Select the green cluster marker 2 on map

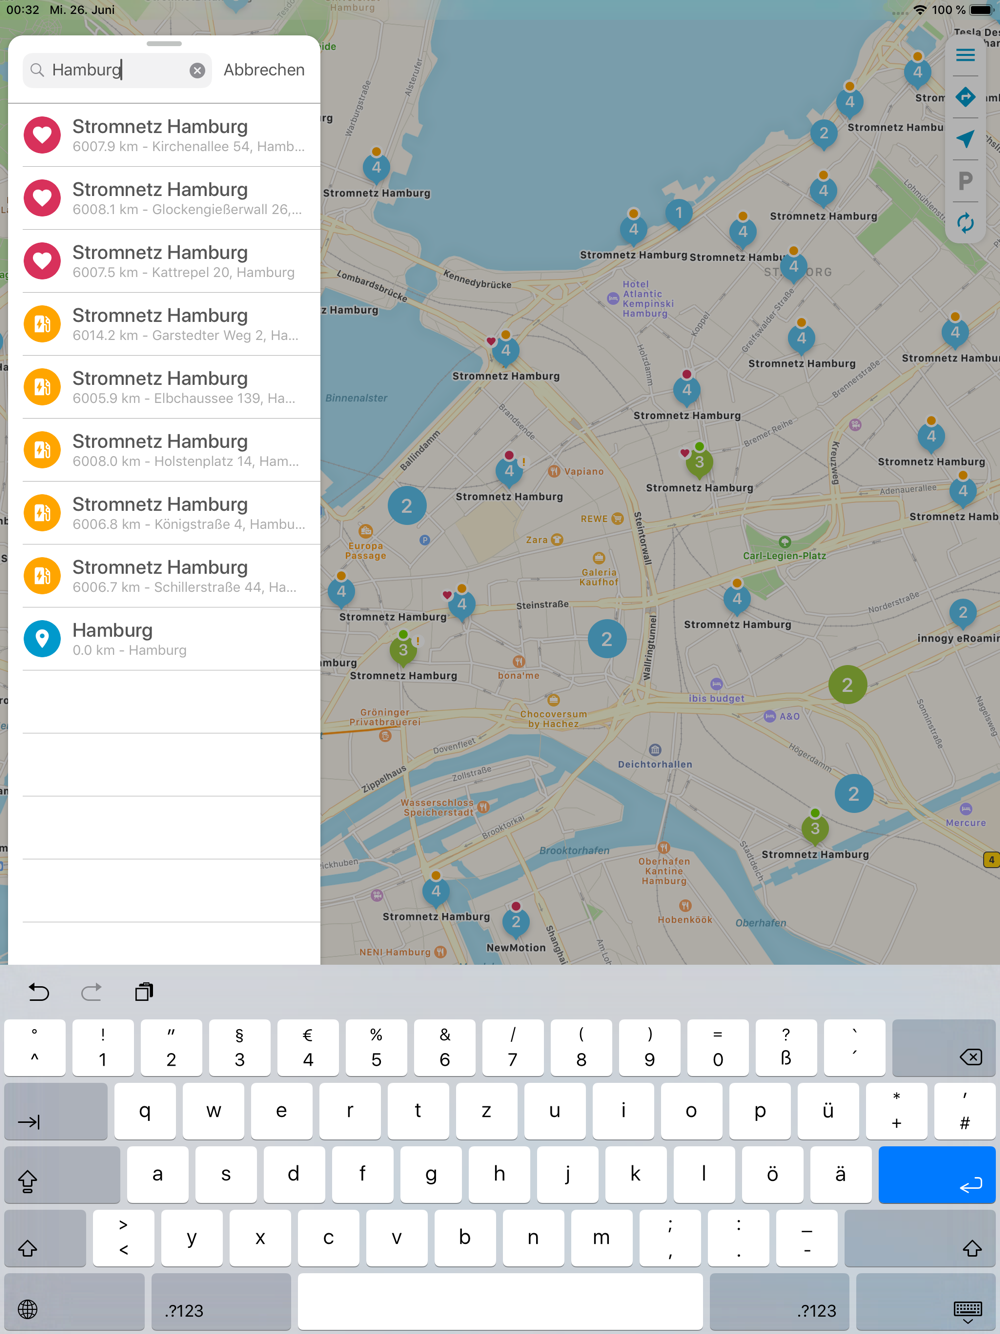click(847, 685)
